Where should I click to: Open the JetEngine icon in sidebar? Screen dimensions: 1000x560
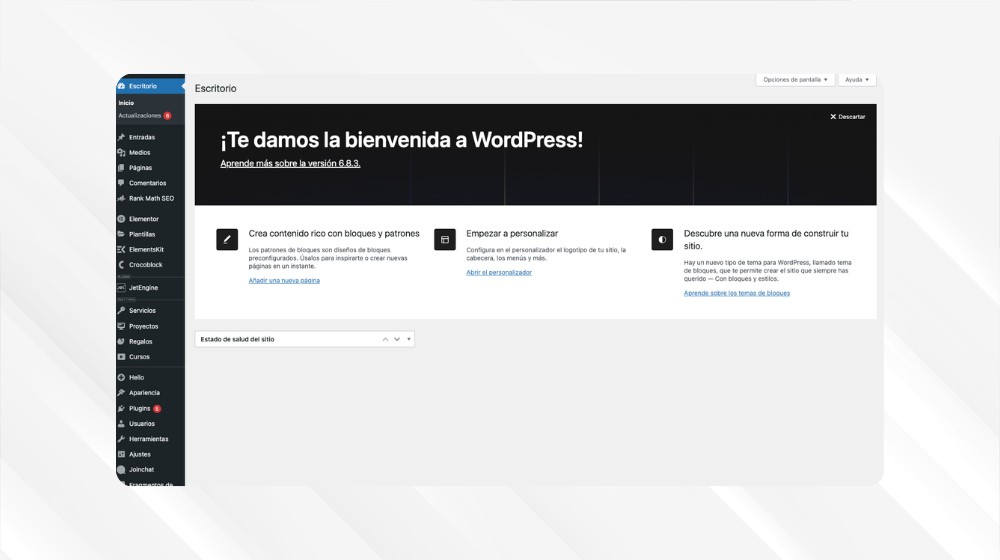(121, 288)
